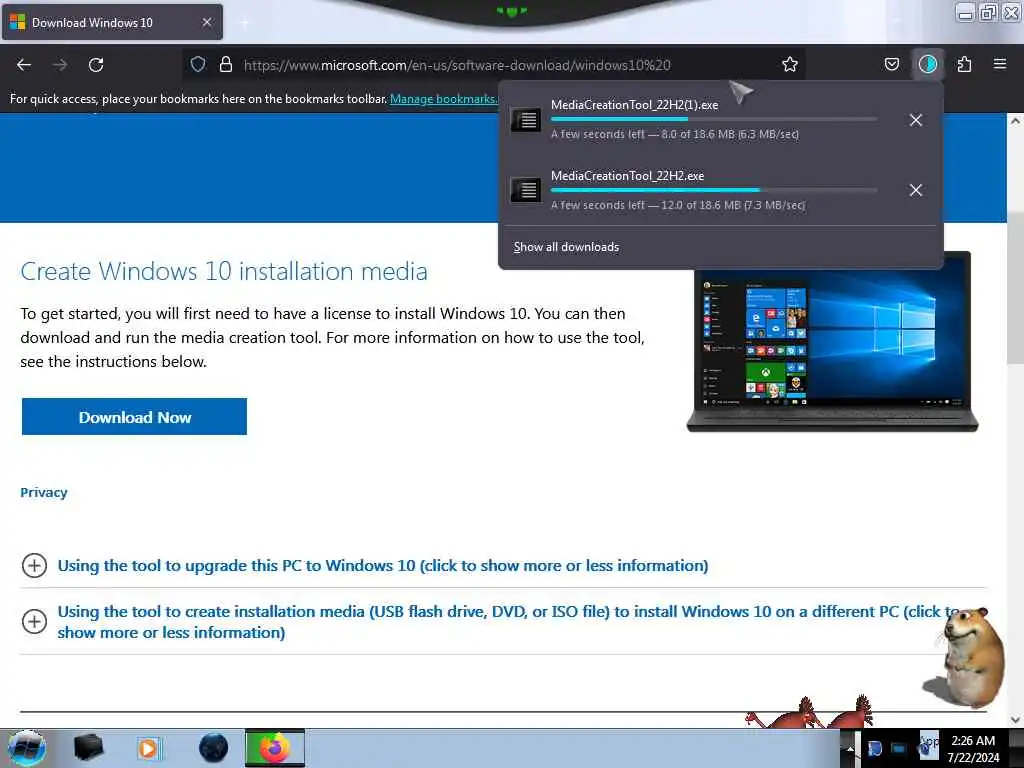The height and width of the screenshot is (768, 1024).
Task: Open Show all downloads
Action: point(566,247)
